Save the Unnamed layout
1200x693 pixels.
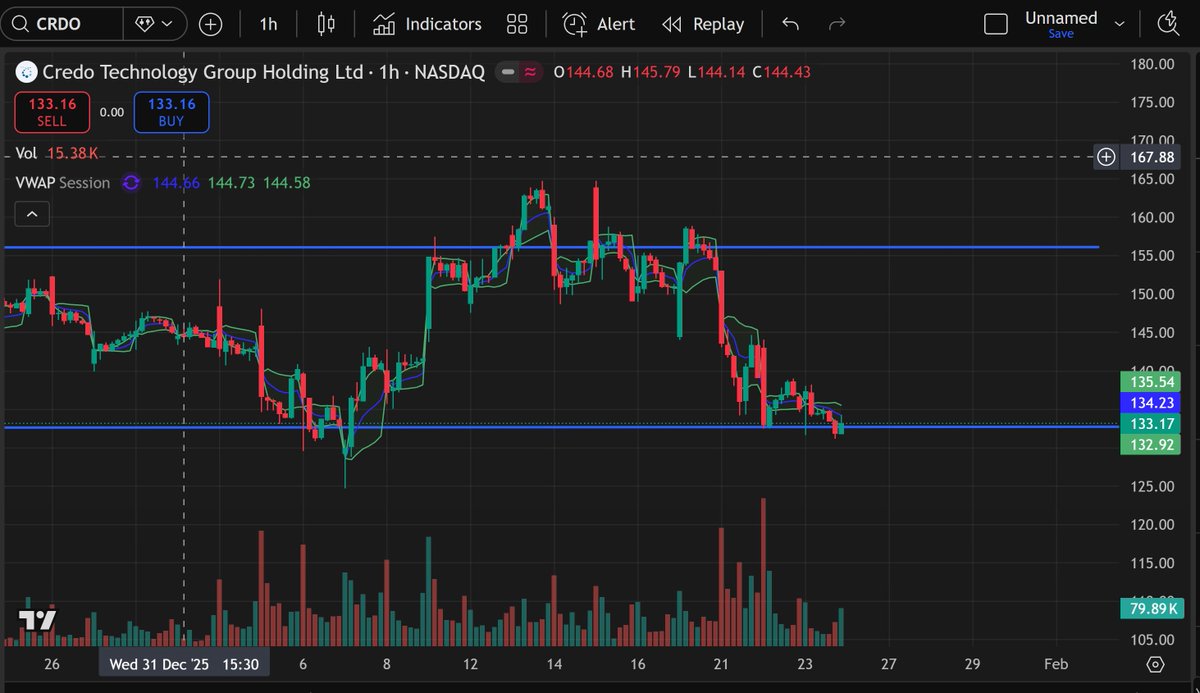tap(1061, 34)
